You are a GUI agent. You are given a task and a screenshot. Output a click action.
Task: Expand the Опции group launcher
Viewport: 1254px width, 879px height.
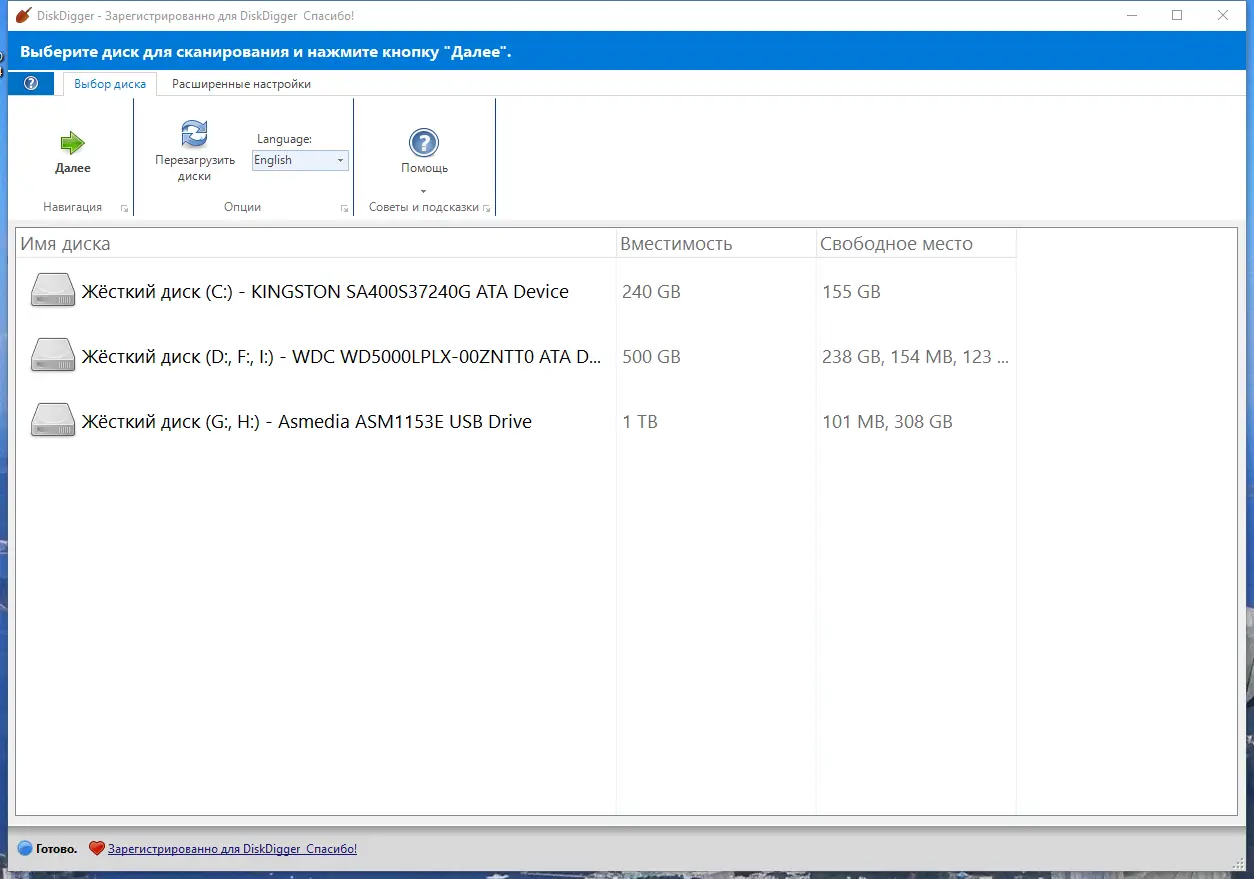click(345, 209)
